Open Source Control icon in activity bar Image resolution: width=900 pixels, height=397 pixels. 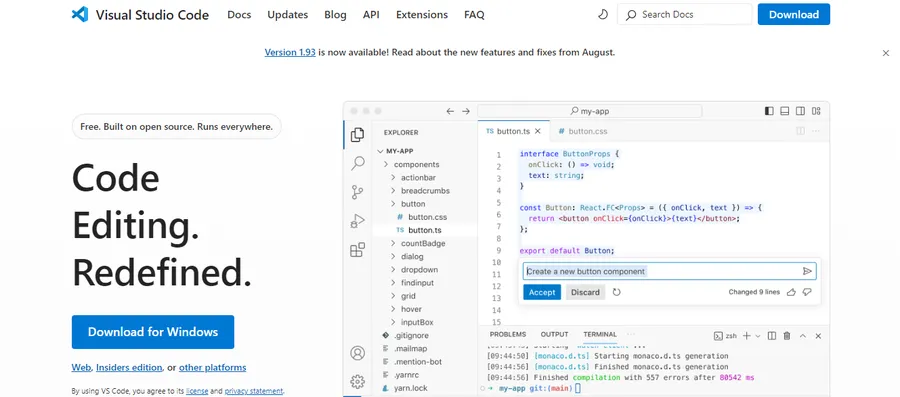(x=357, y=192)
